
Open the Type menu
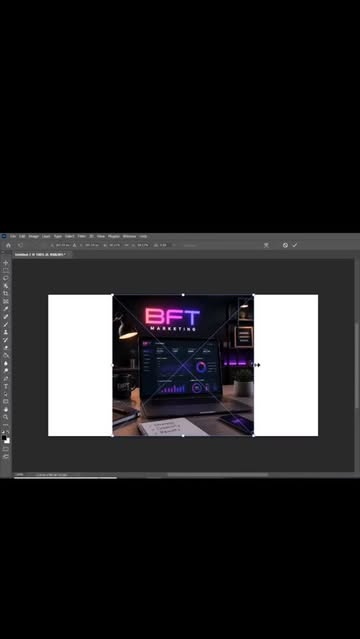pos(58,236)
